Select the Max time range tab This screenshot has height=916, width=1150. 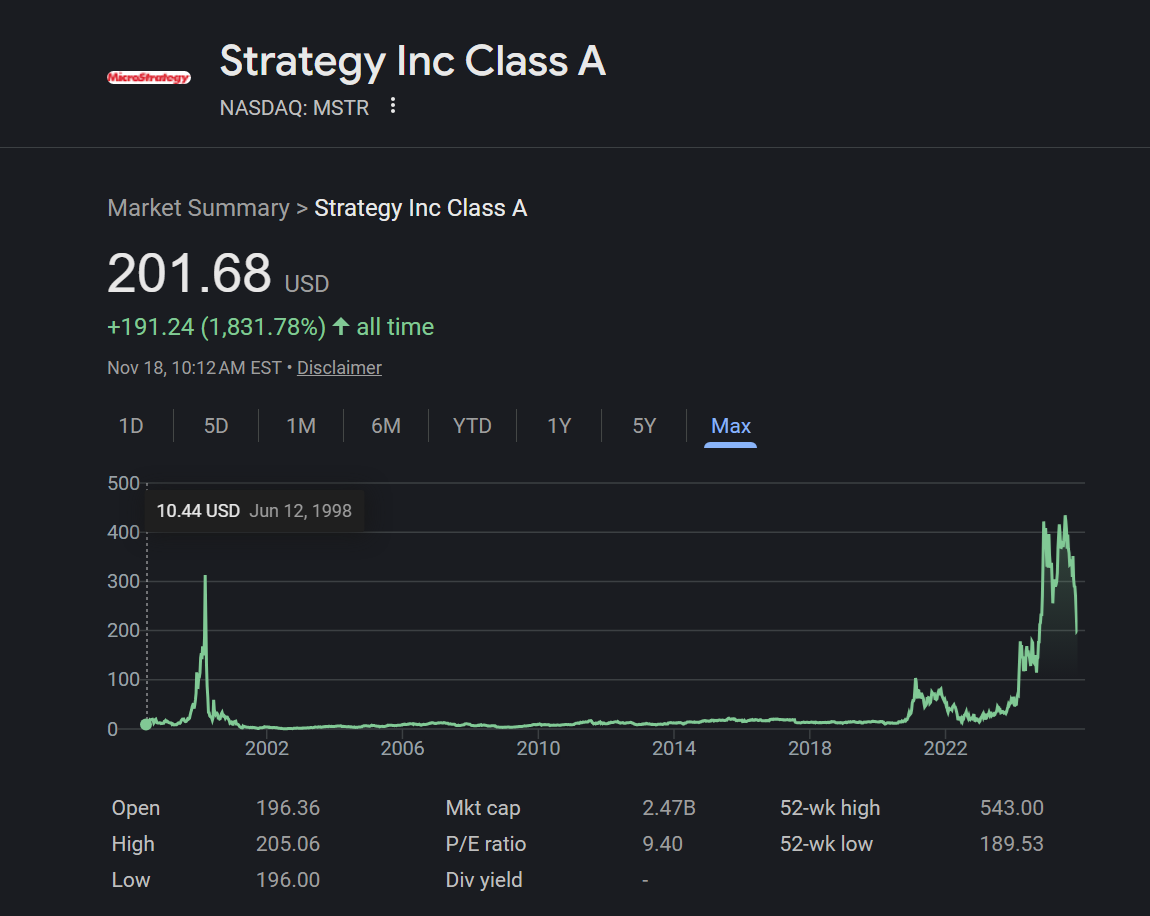tap(730, 426)
